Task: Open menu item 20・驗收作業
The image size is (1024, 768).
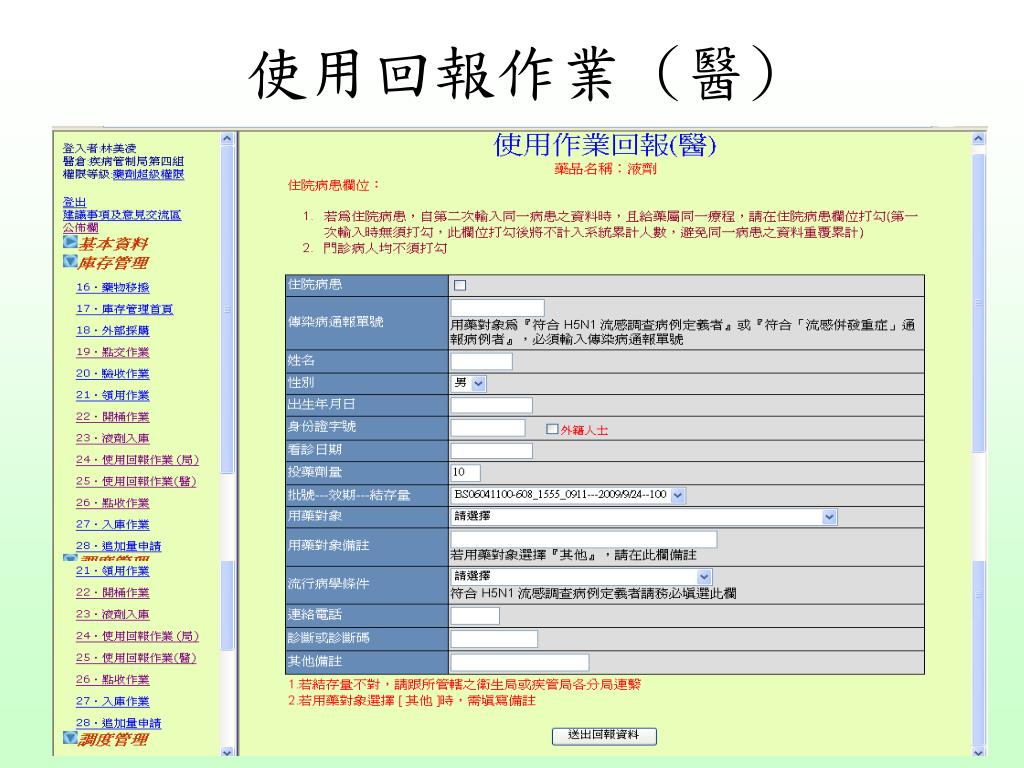Action: [112, 374]
